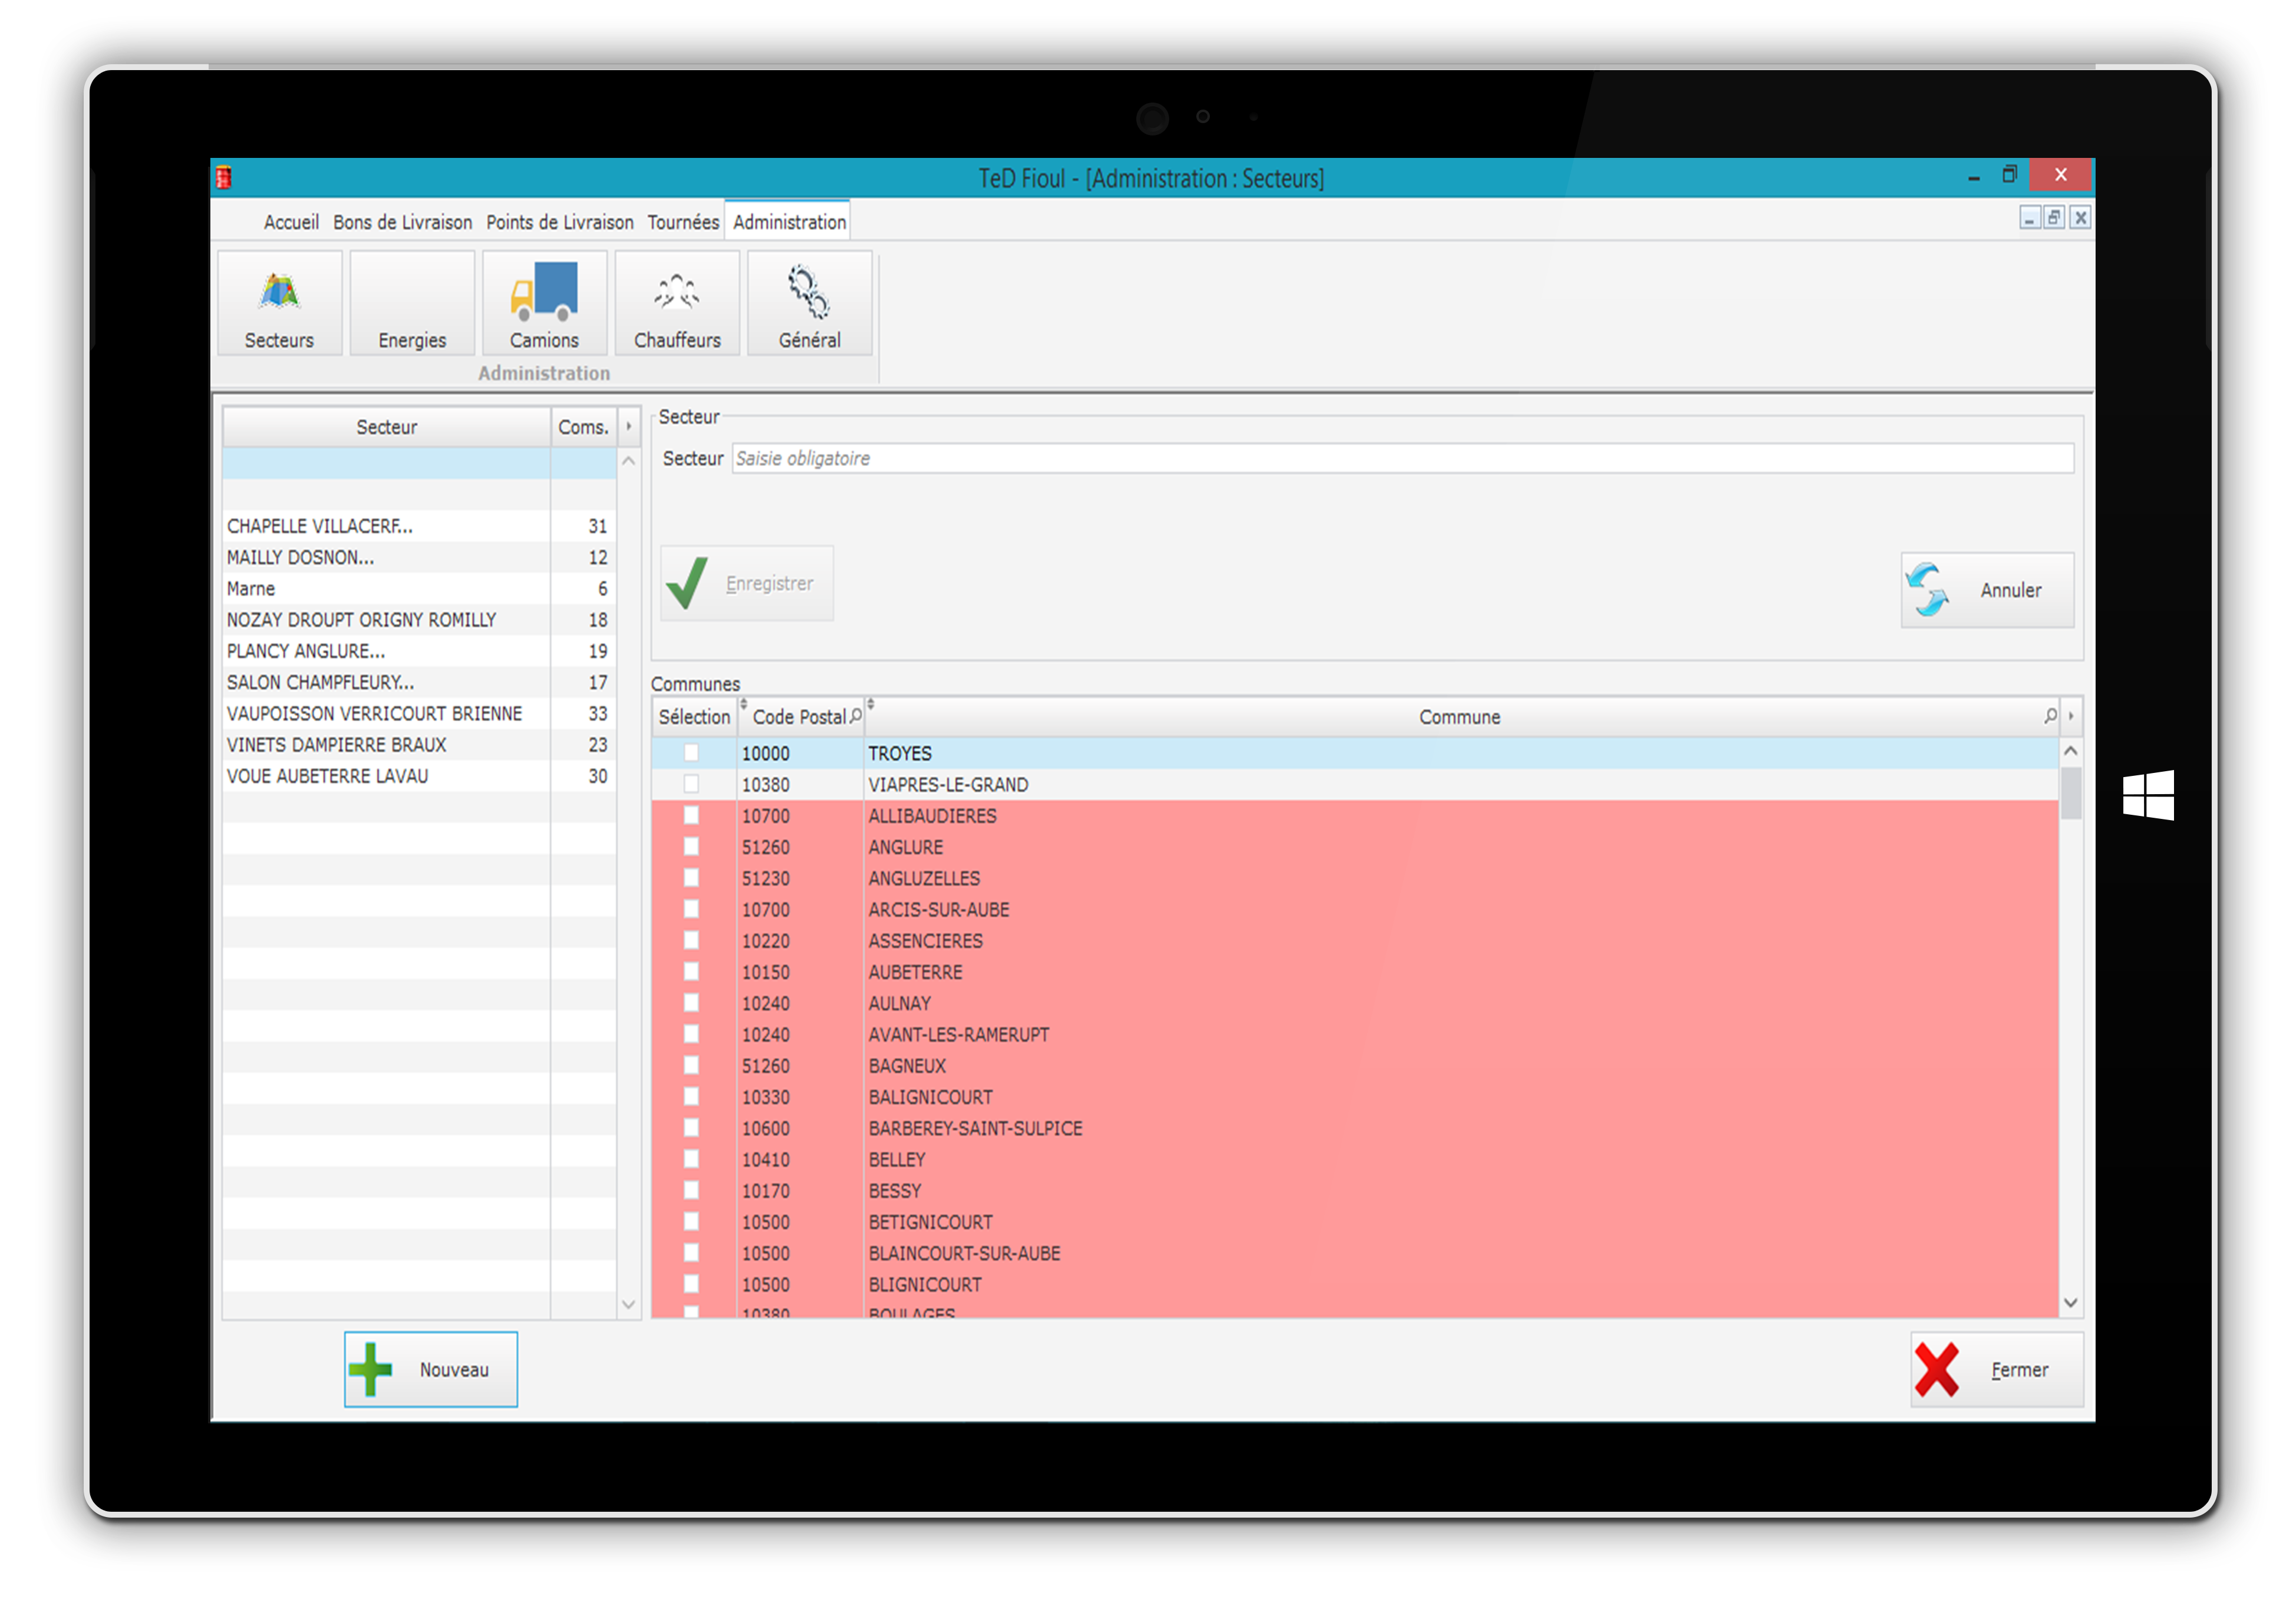Click the Nouveau button

point(431,1369)
